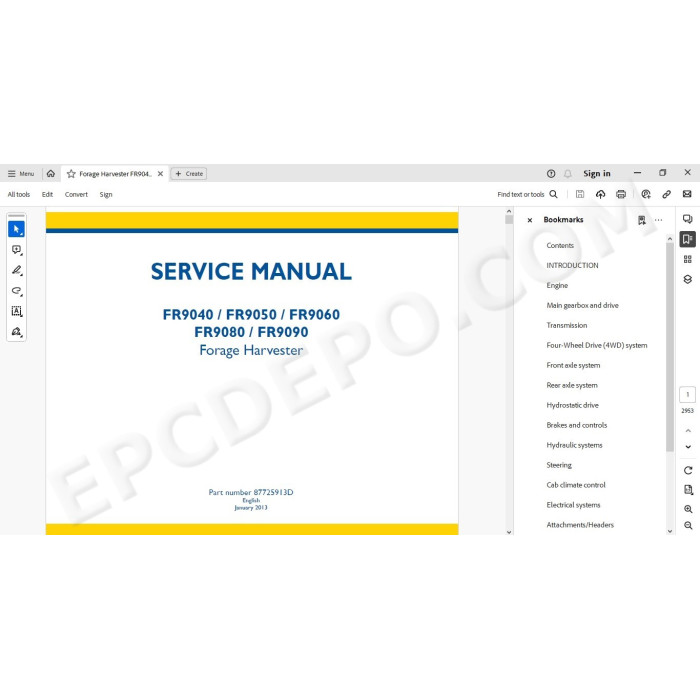Print the document with printer icon
This screenshot has width=700, height=700.
tap(621, 194)
